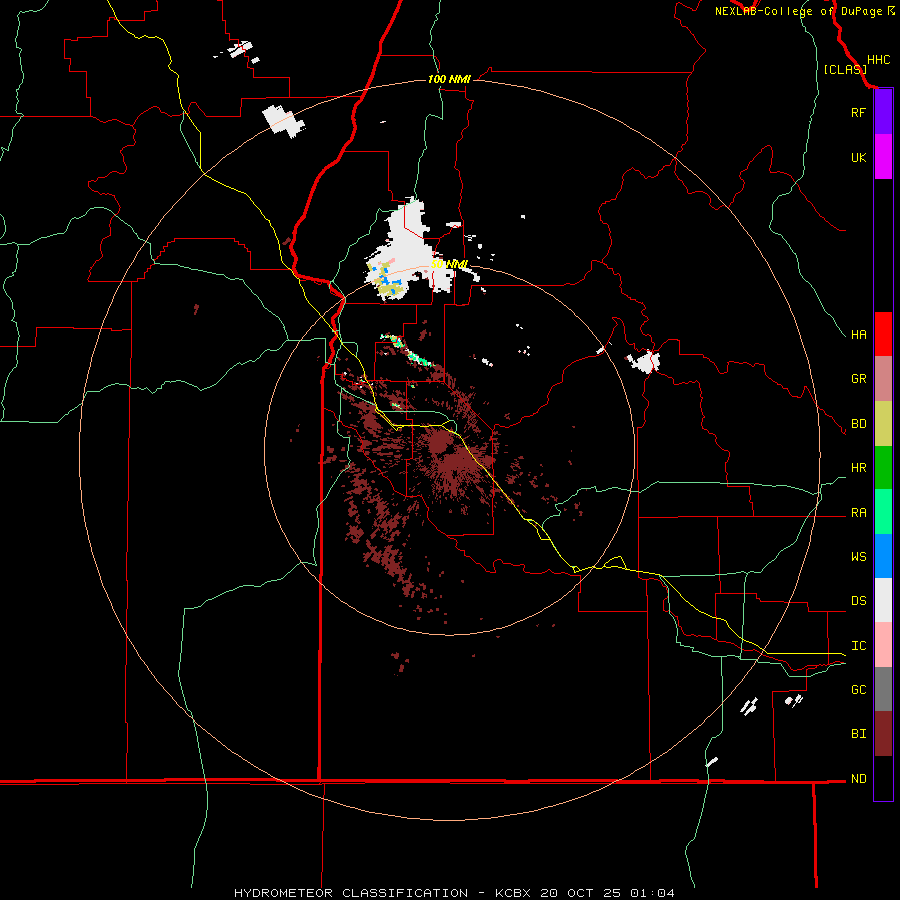Click the HYDROMETEOR CLASSIFICATION title text
Screen dimensions: 900x900
pyautogui.click(x=351, y=893)
